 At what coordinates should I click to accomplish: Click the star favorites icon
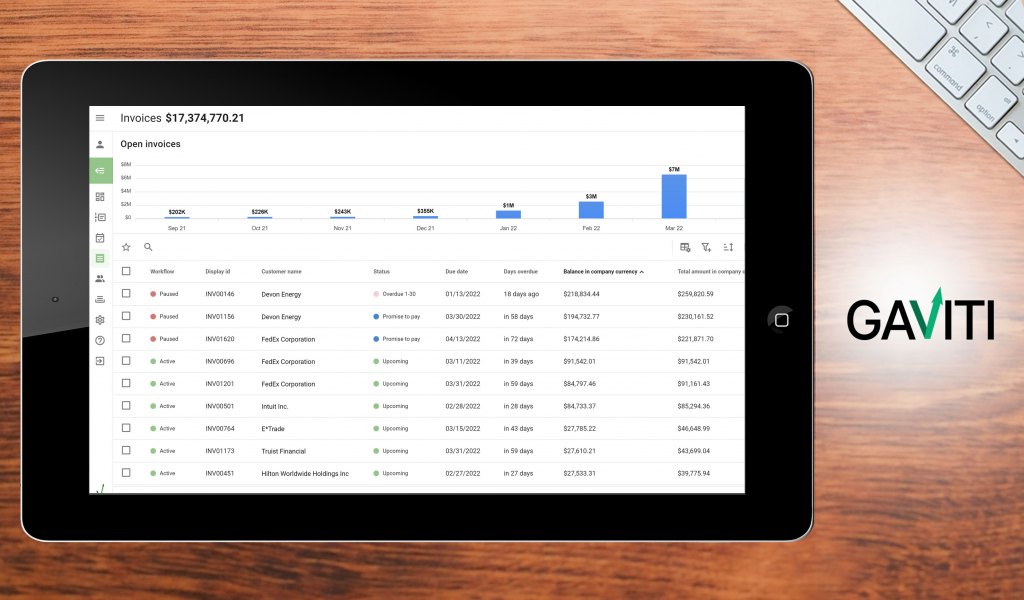click(x=126, y=247)
